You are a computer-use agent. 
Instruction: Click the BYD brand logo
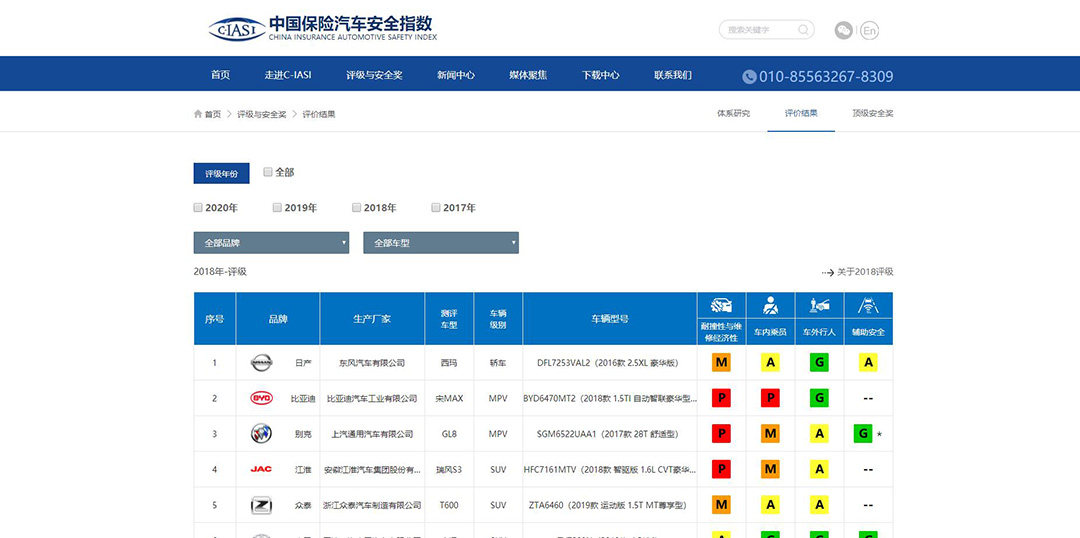[x=261, y=398]
